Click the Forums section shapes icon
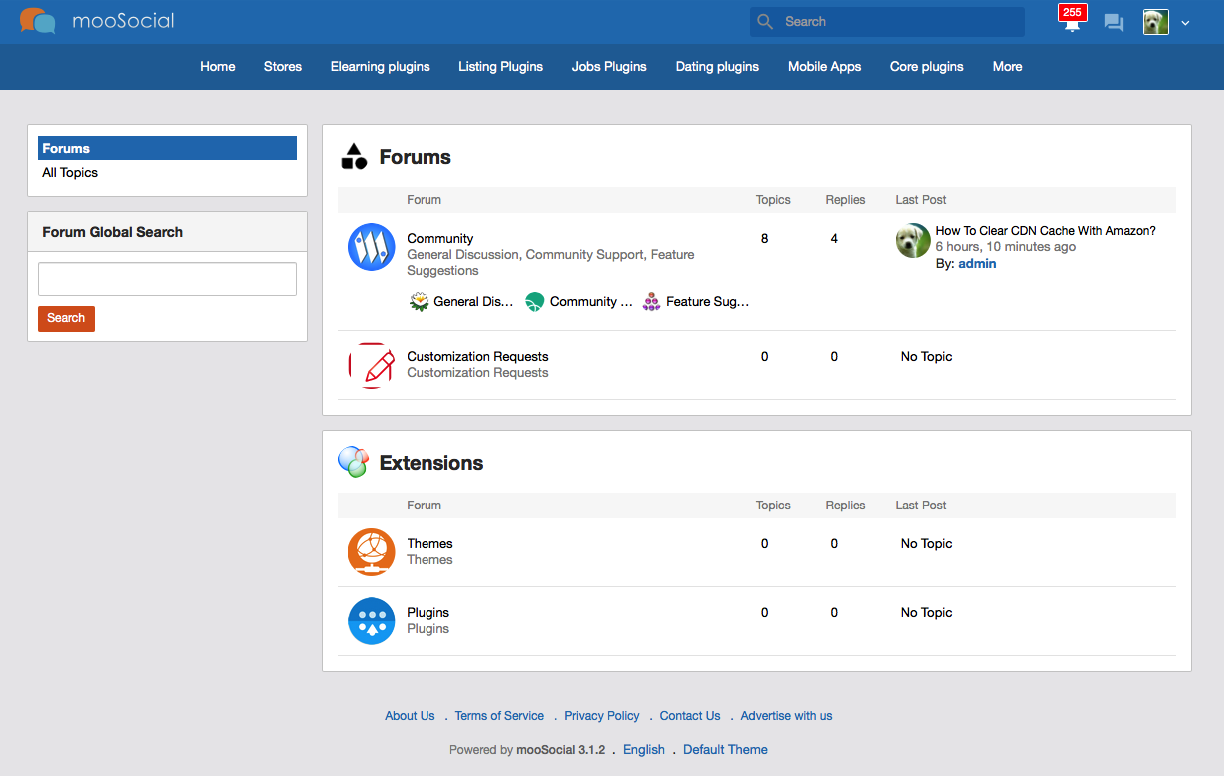Screen dimensions: 1224x776 354,157
